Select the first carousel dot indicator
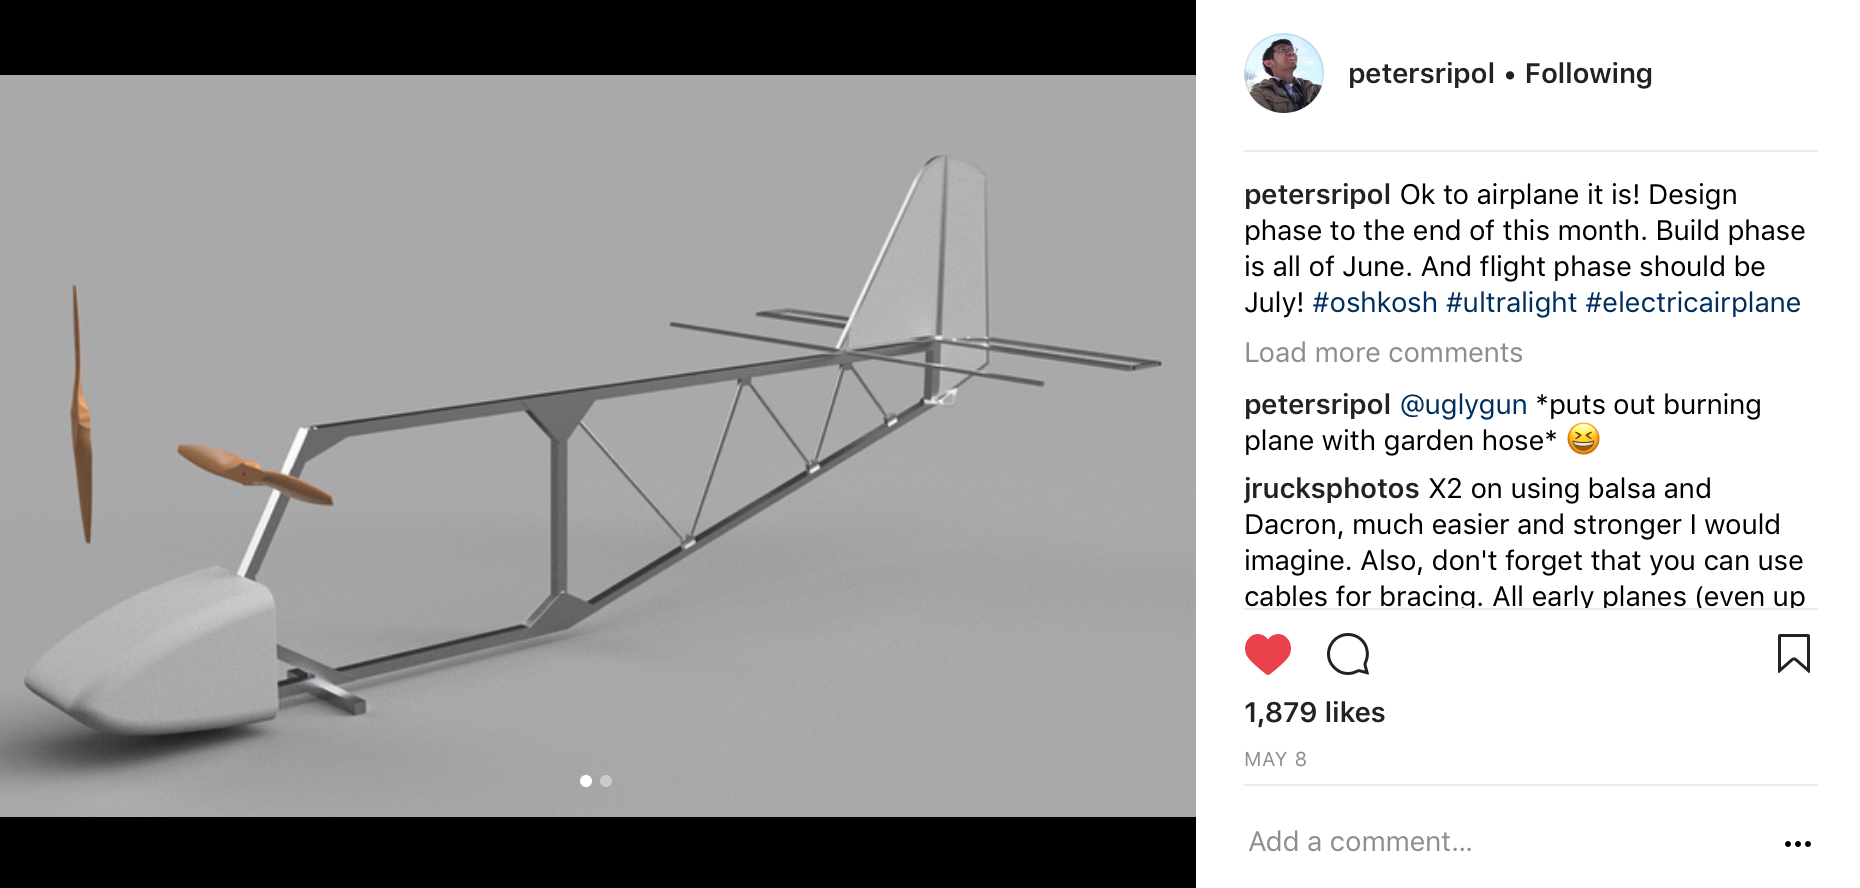The width and height of the screenshot is (1860, 888). coord(585,781)
